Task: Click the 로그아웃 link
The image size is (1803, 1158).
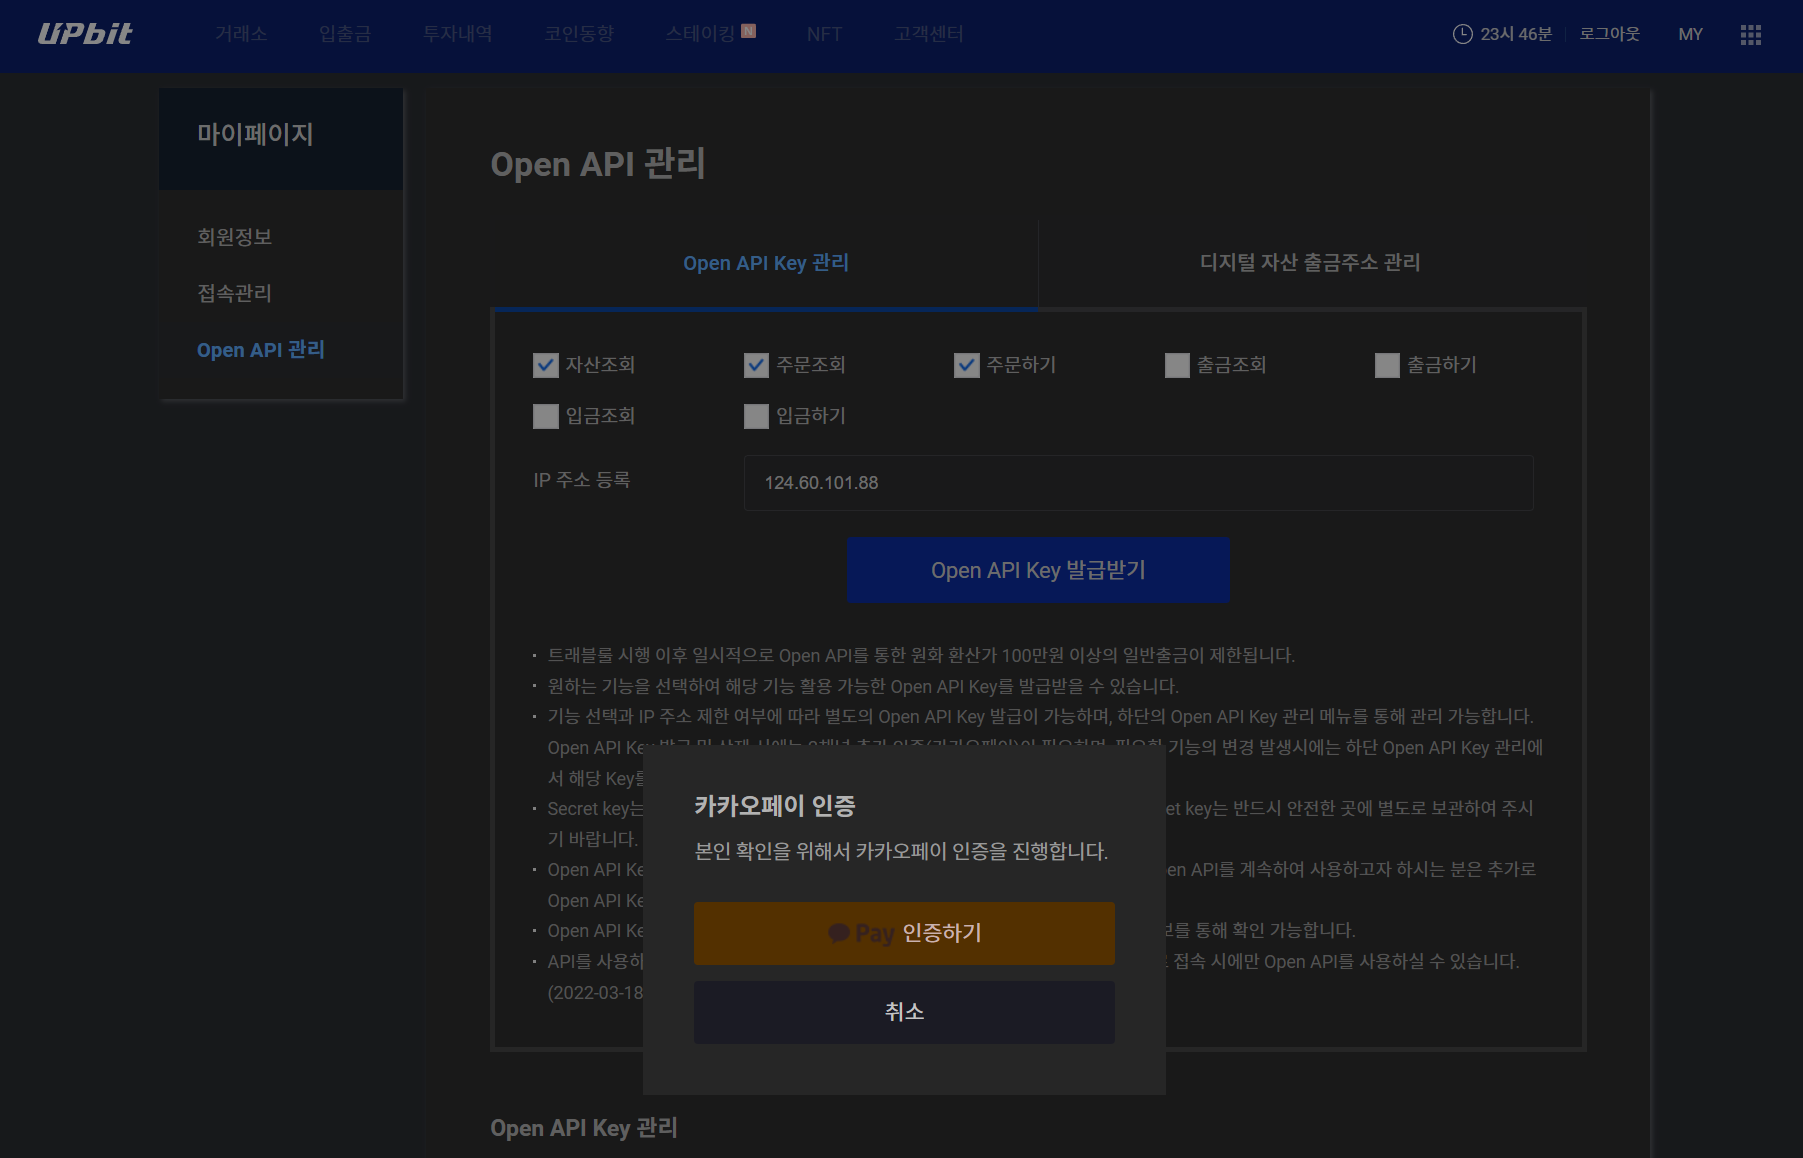Action: 1610,34
